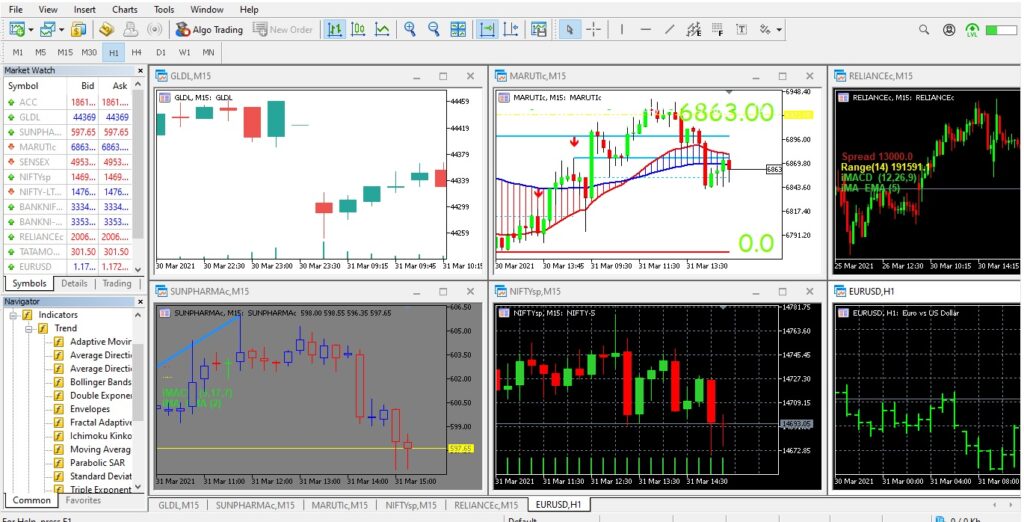Open the search magnifier icon
The height and width of the screenshot is (522, 1024).
[x=924, y=29]
